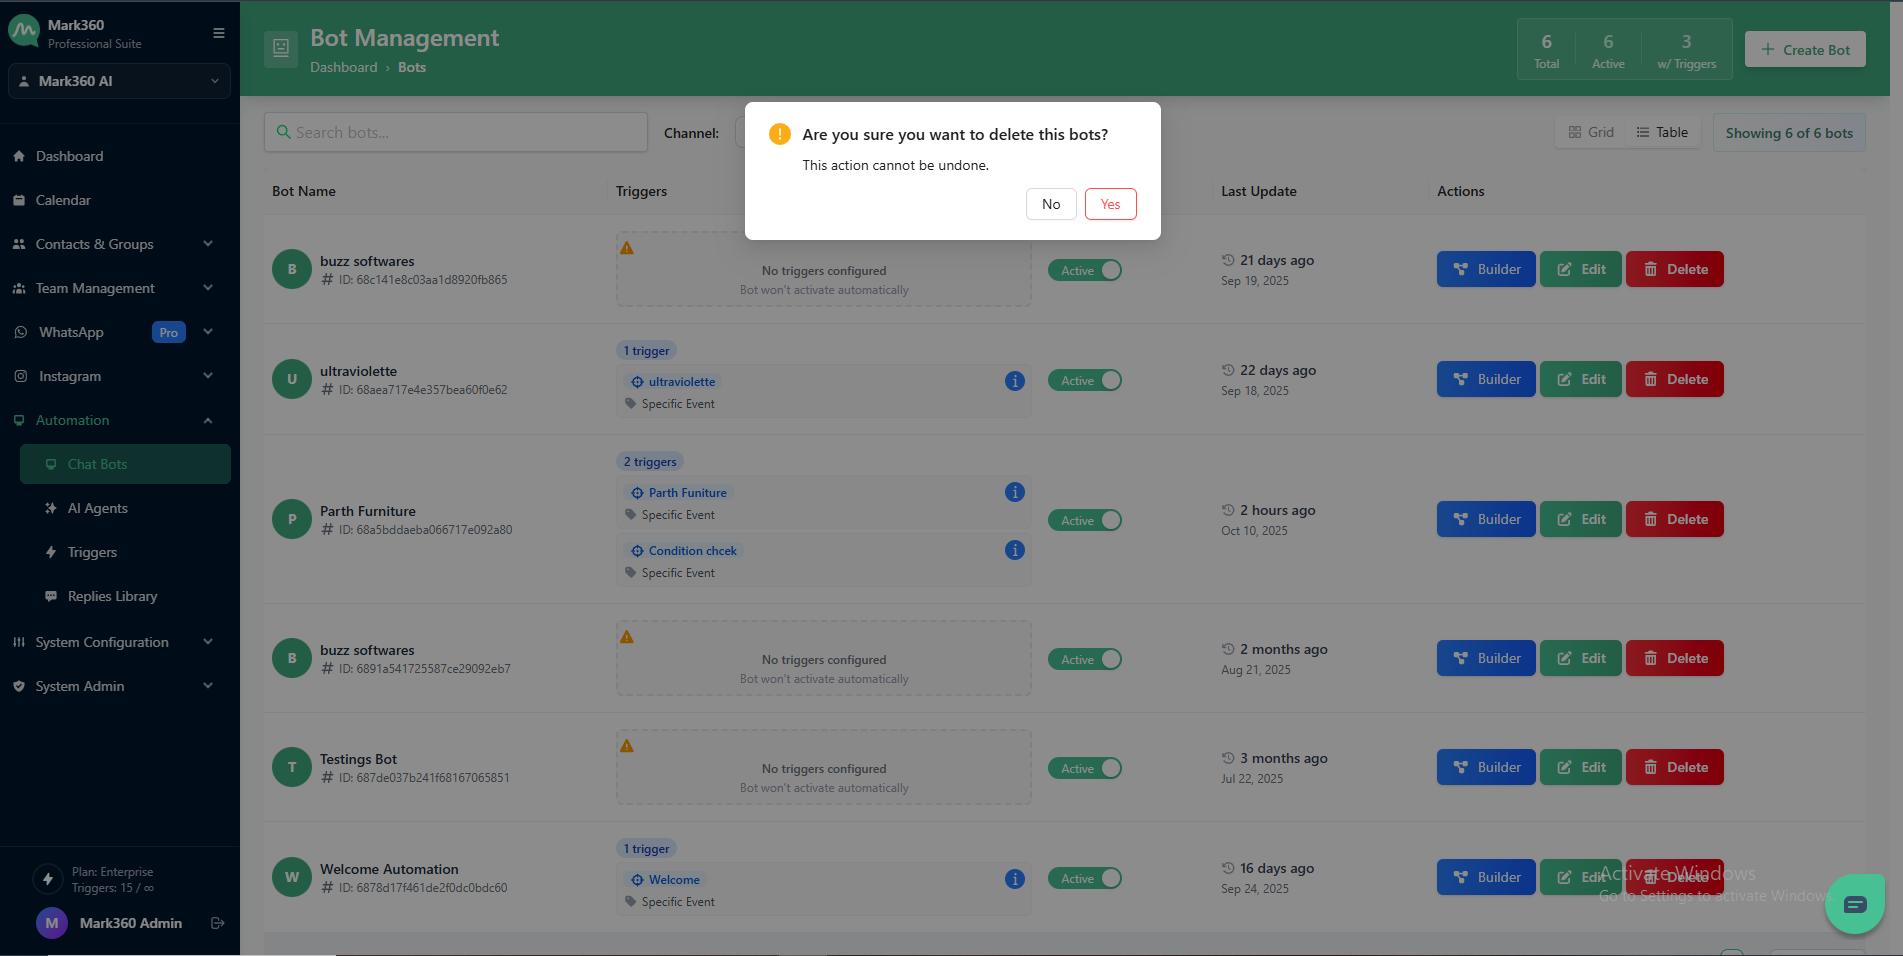Open AI Agents in sidebar
The height and width of the screenshot is (956, 1903).
(98, 508)
